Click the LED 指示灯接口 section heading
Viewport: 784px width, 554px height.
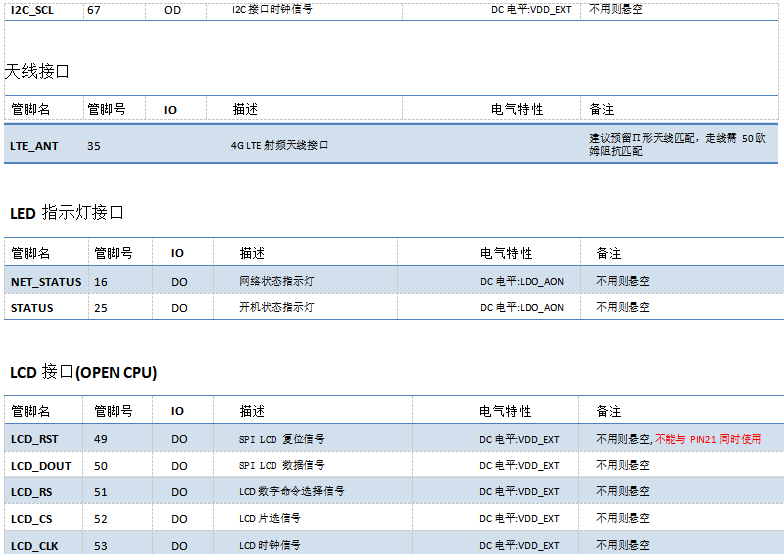pyautogui.click(x=67, y=213)
